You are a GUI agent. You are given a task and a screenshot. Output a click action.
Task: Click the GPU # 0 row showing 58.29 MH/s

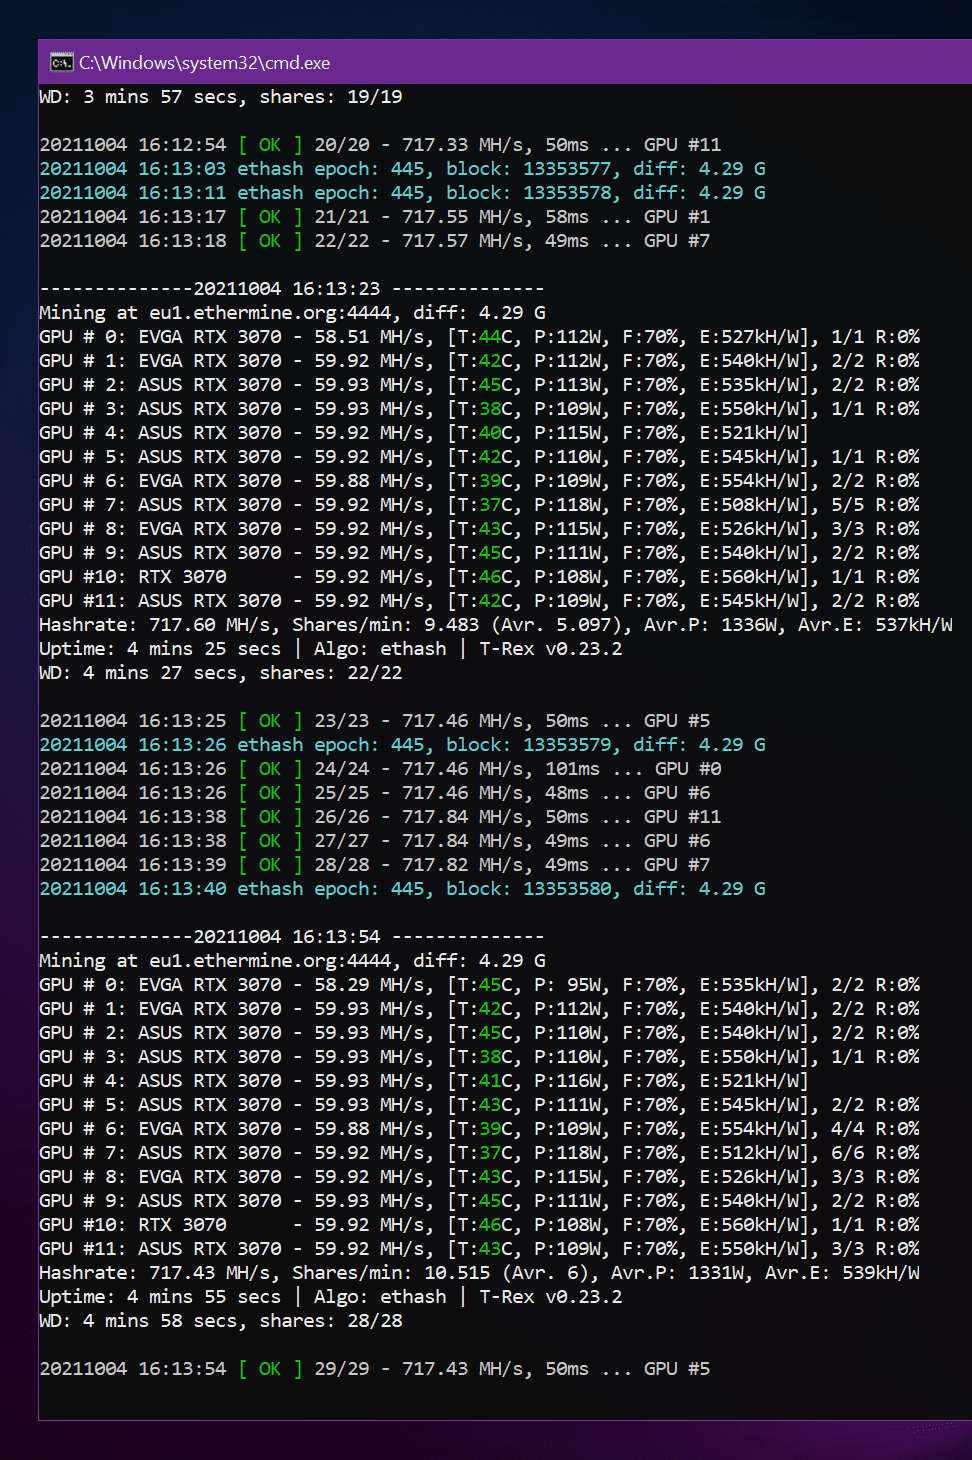tap(479, 985)
